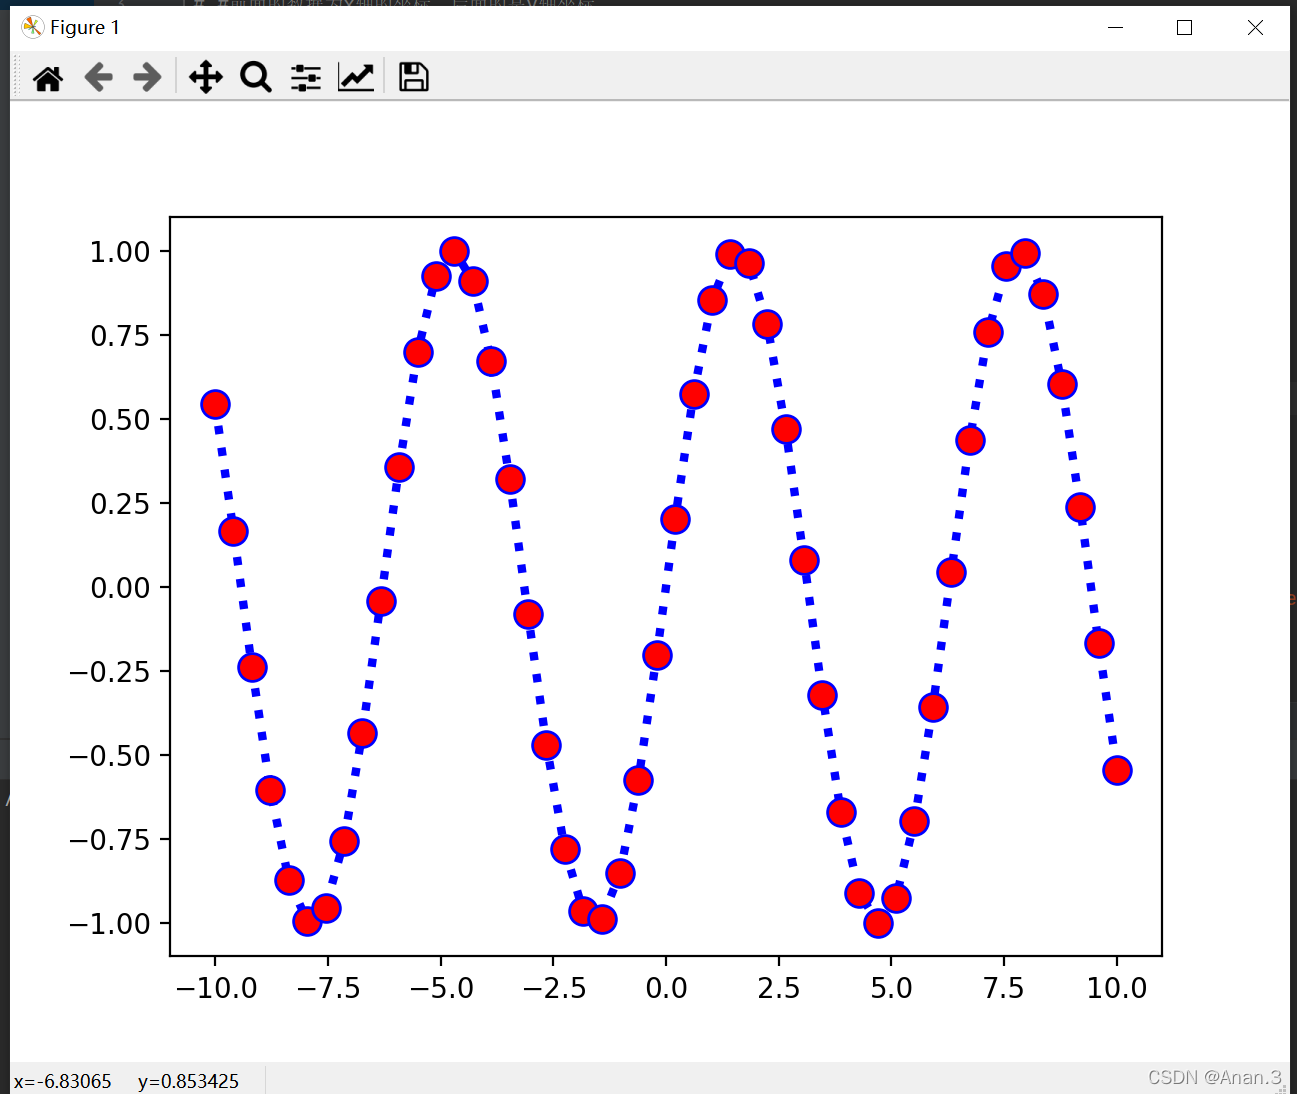The width and height of the screenshot is (1297, 1094).
Task: Click the y-axis label 0.25
Action: (120, 504)
